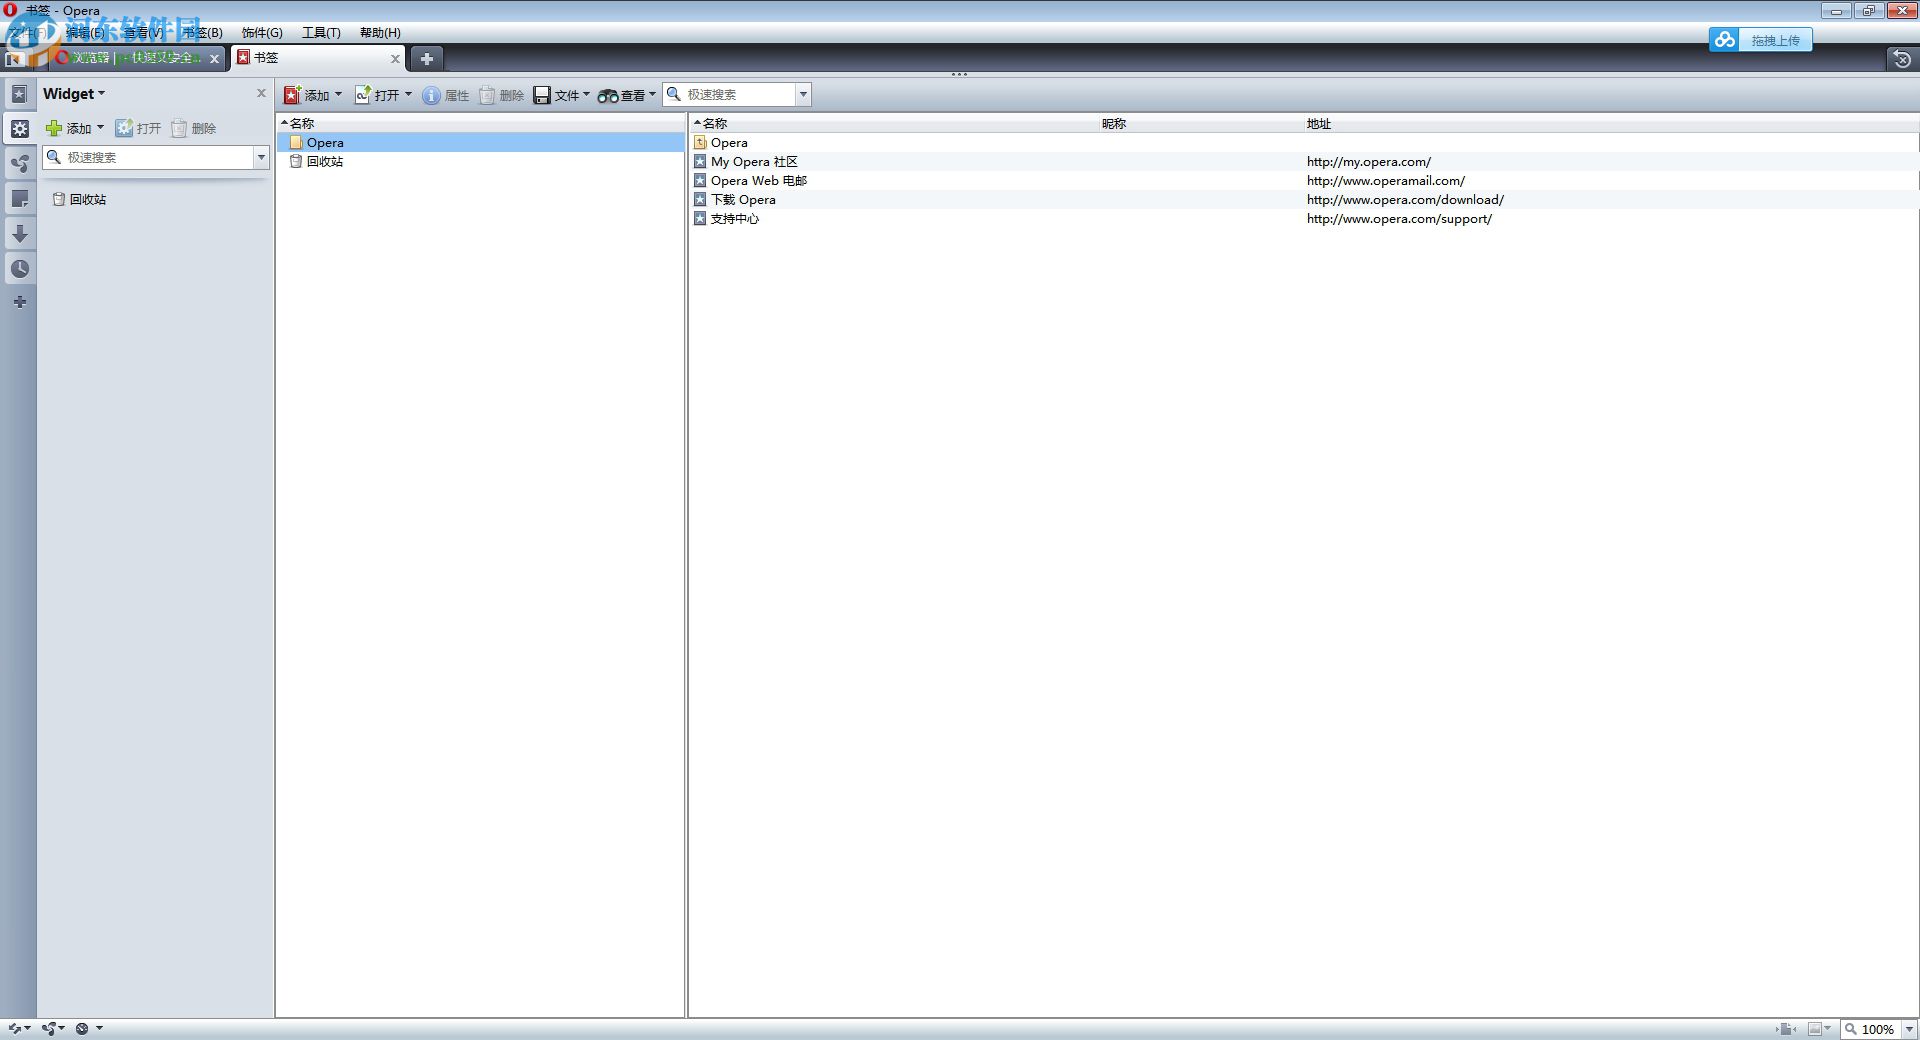
Task: Select the 书签 tab
Action: click(318, 58)
